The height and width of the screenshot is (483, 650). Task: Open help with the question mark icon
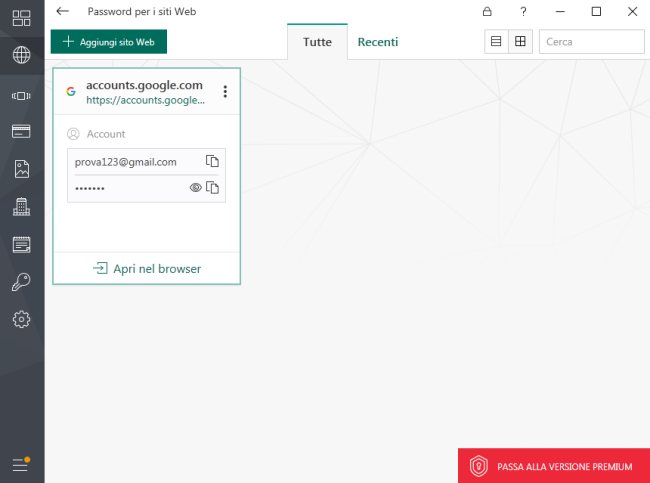[x=523, y=11]
